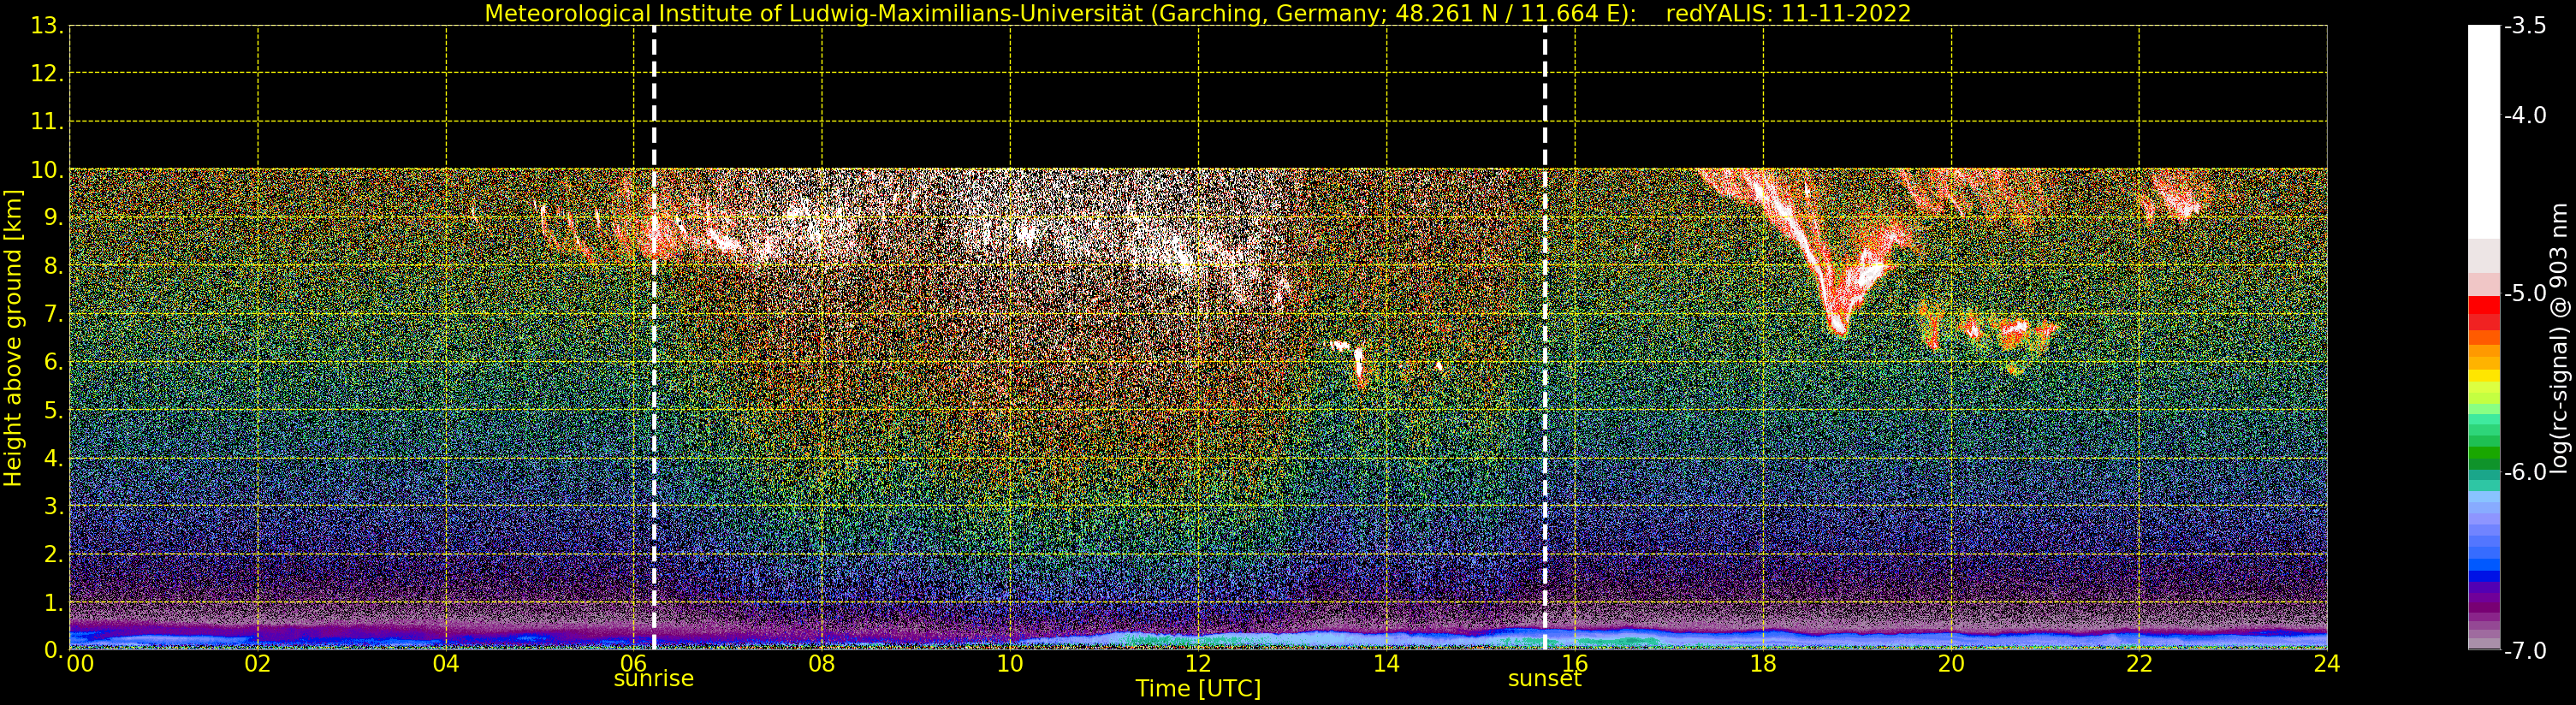Click the time axis tick label 20

tap(1951, 664)
